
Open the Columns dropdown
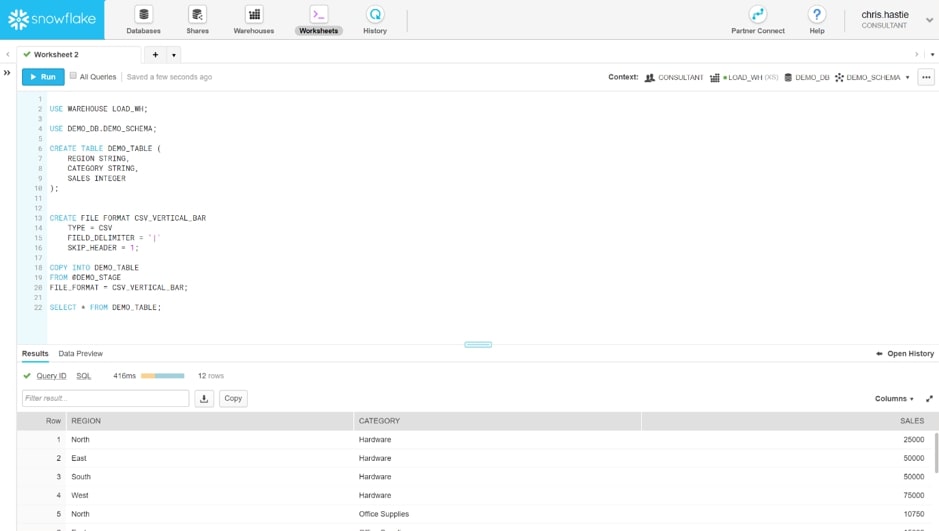(x=894, y=399)
